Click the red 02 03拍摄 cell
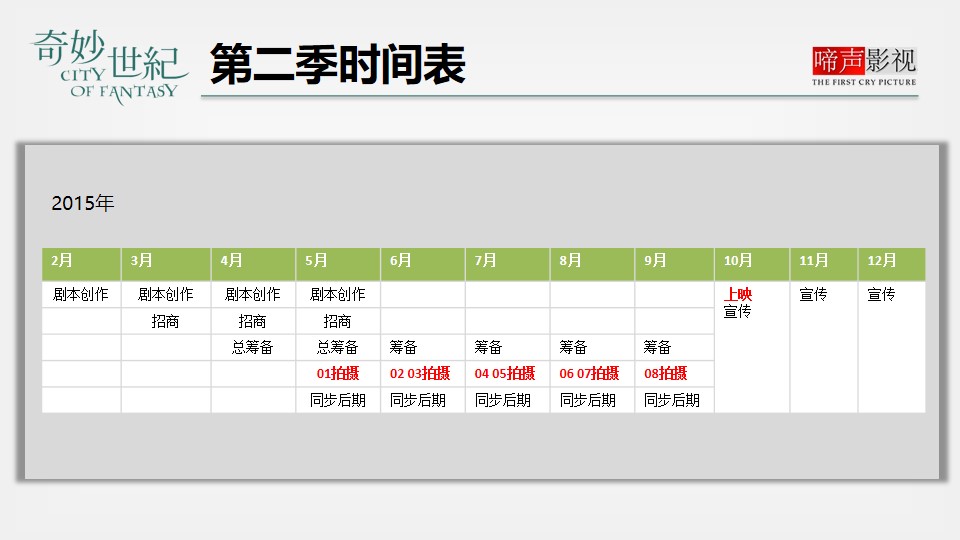This screenshot has width=960, height=540. (422, 373)
